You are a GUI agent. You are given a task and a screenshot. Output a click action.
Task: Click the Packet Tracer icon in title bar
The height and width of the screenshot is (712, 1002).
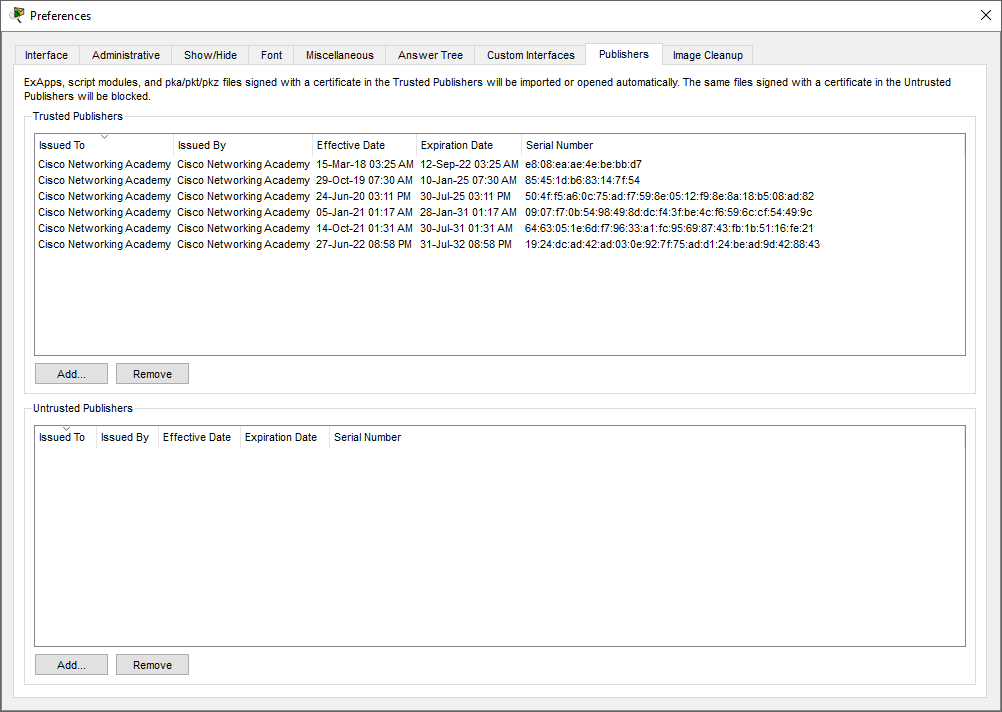tap(16, 15)
